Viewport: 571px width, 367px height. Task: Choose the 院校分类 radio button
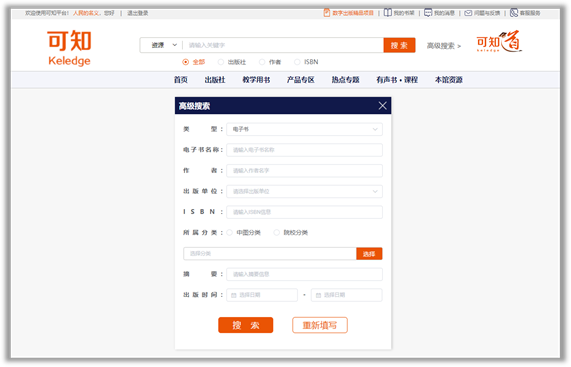point(277,233)
